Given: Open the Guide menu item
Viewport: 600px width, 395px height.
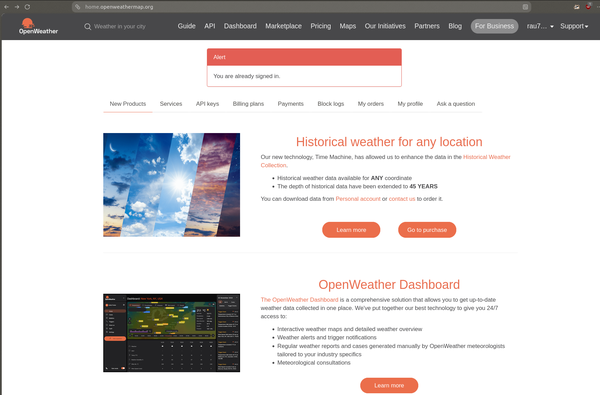Looking at the screenshot, I should click(186, 26).
